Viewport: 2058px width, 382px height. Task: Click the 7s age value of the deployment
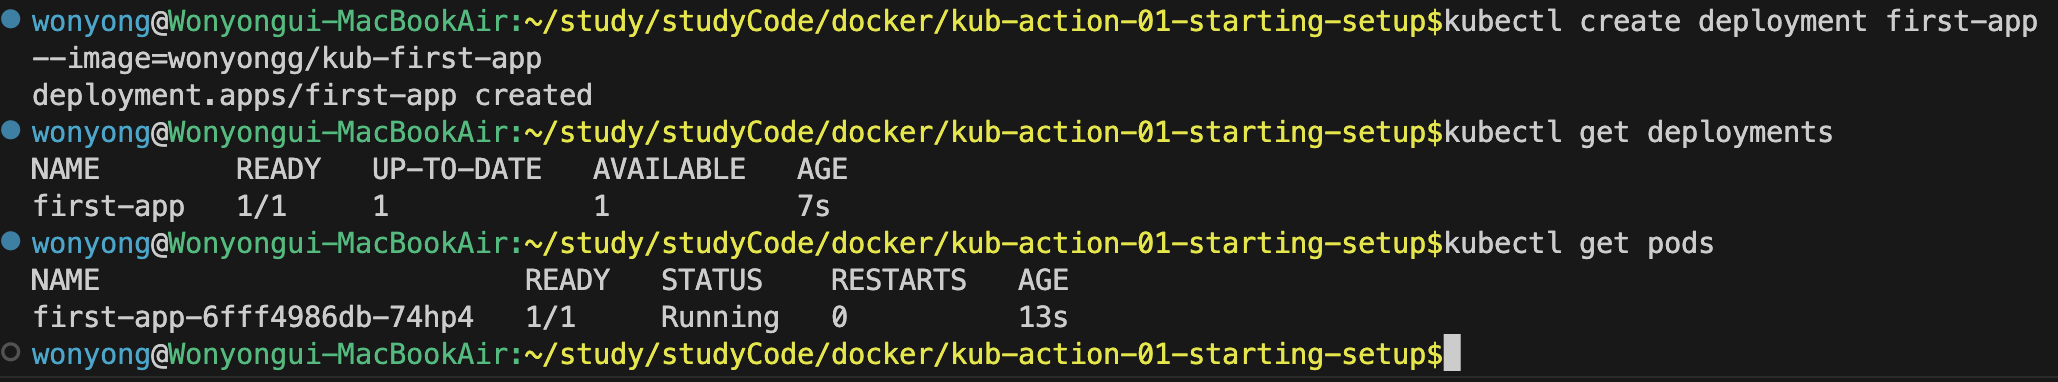(x=814, y=206)
